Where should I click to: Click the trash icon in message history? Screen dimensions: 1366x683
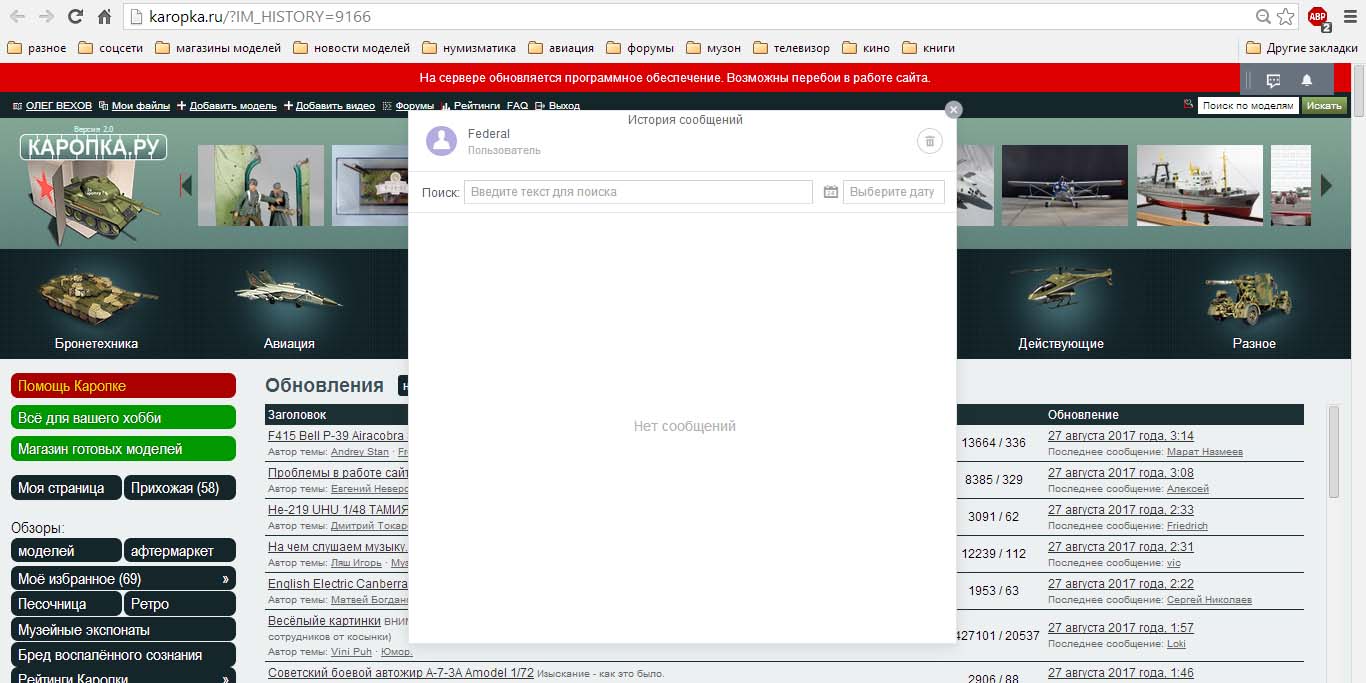[x=929, y=142]
